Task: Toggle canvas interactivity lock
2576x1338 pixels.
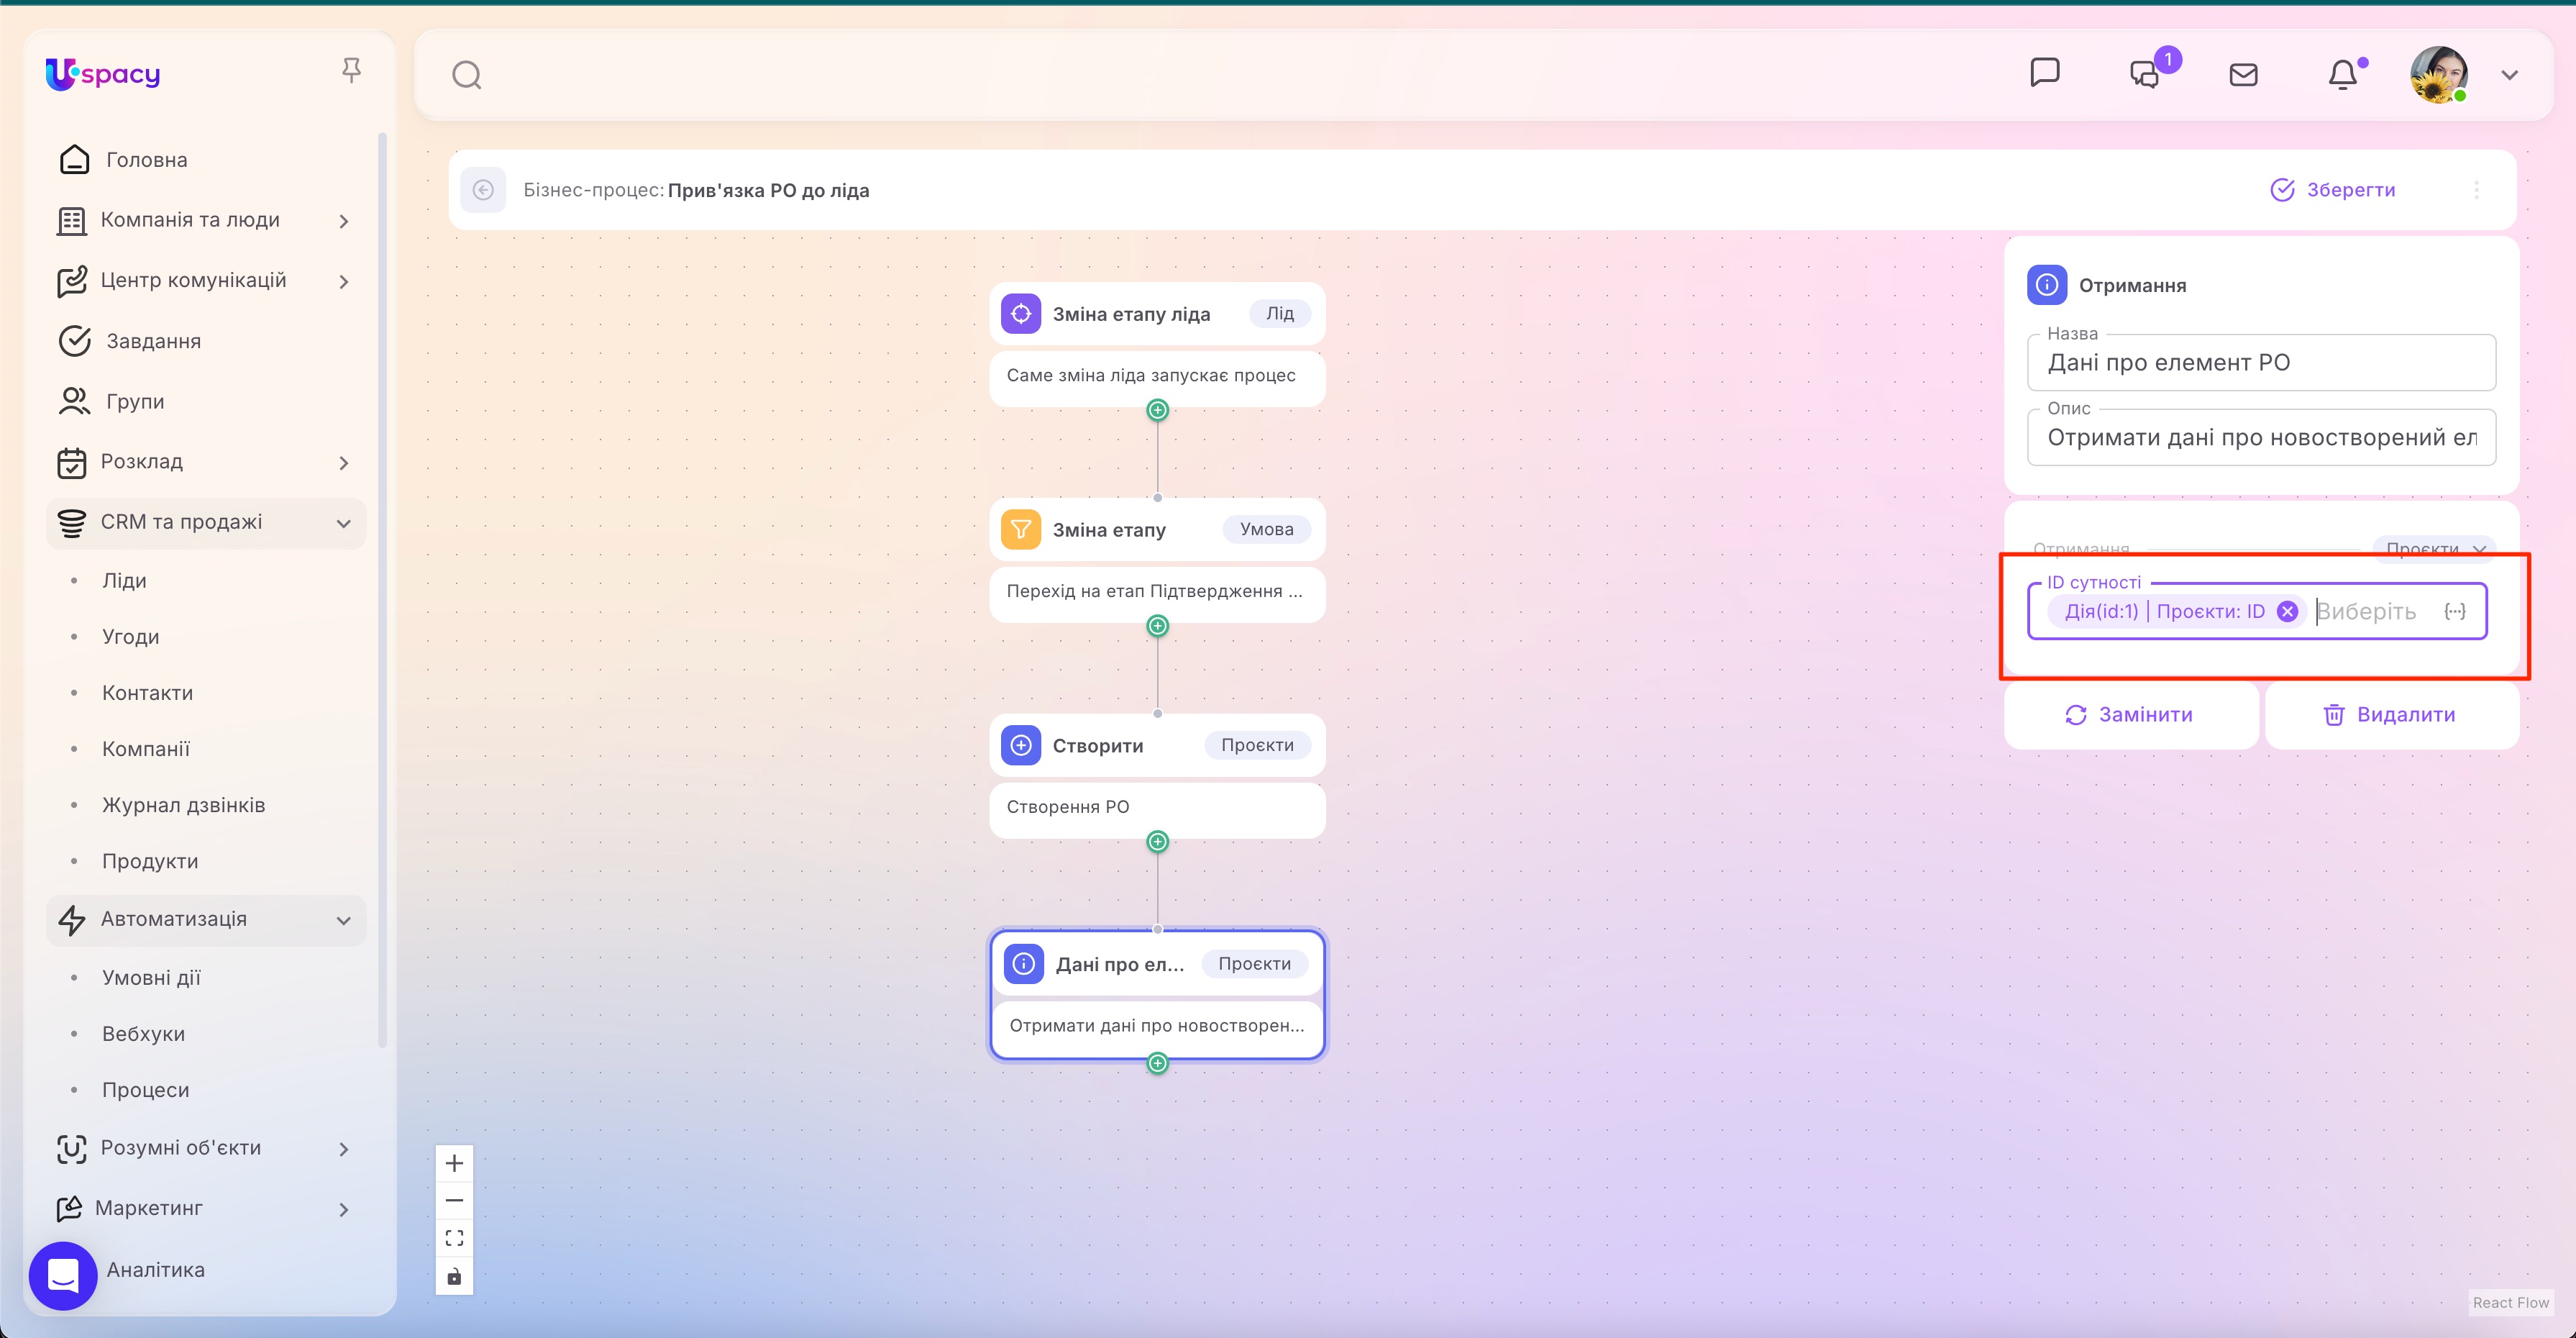Action: click(x=454, y=1276)
